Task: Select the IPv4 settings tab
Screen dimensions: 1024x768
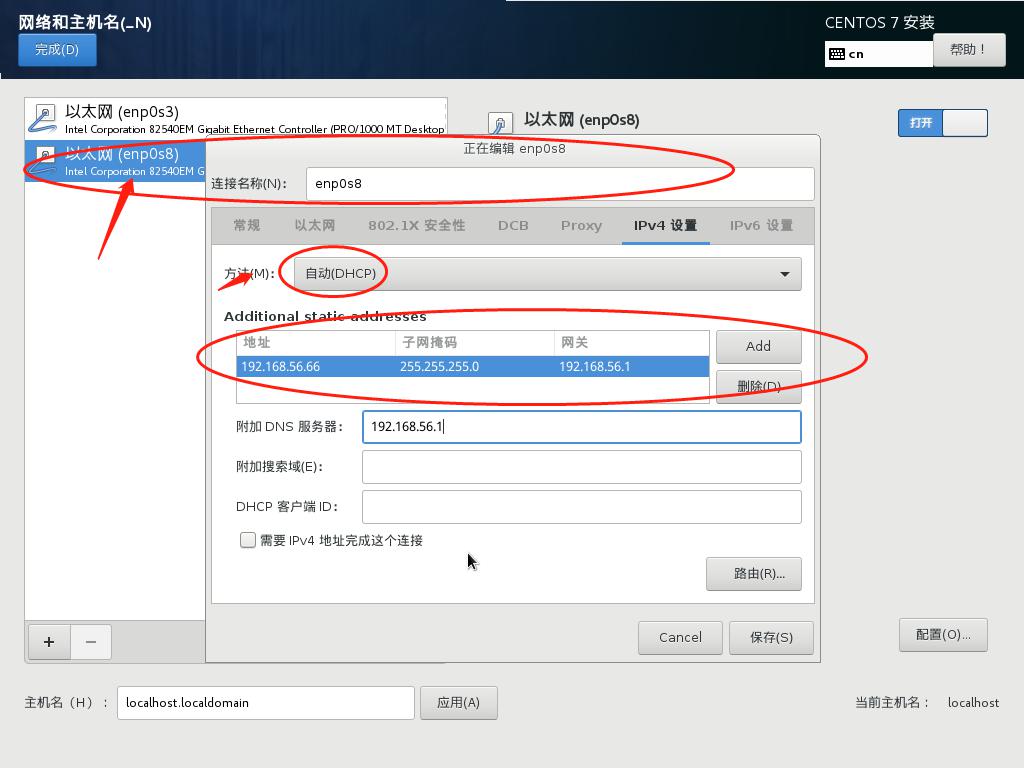Action: pyautogui.click(x=665, y=225)
